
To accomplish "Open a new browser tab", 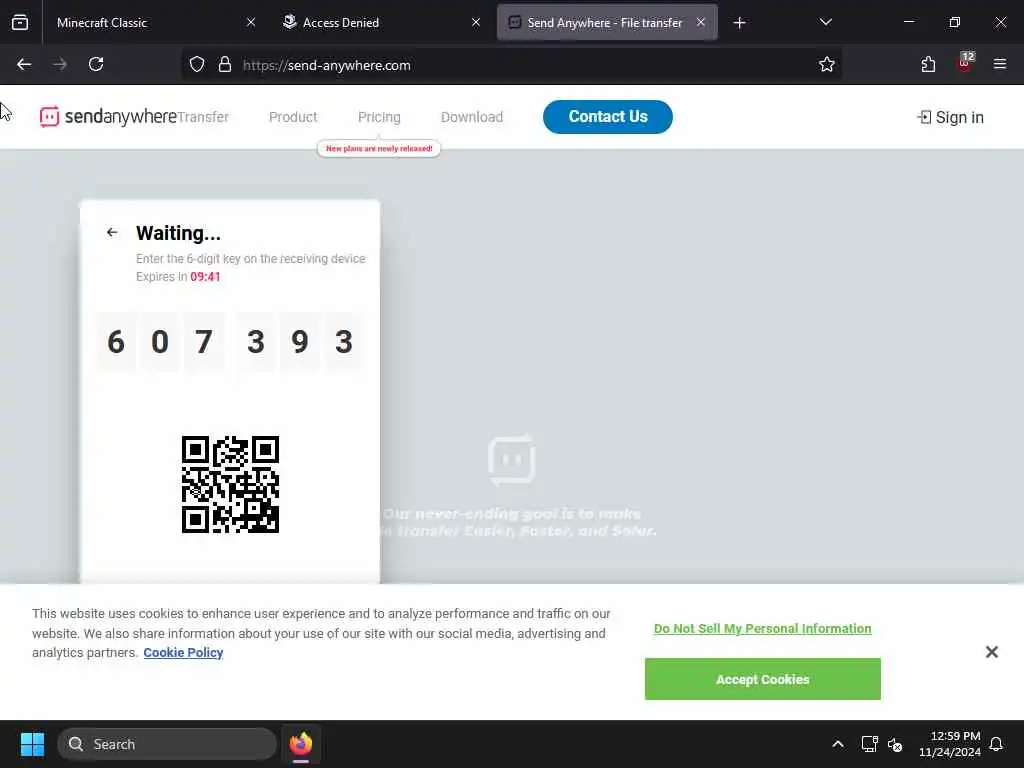I will [x=739, y=23].
